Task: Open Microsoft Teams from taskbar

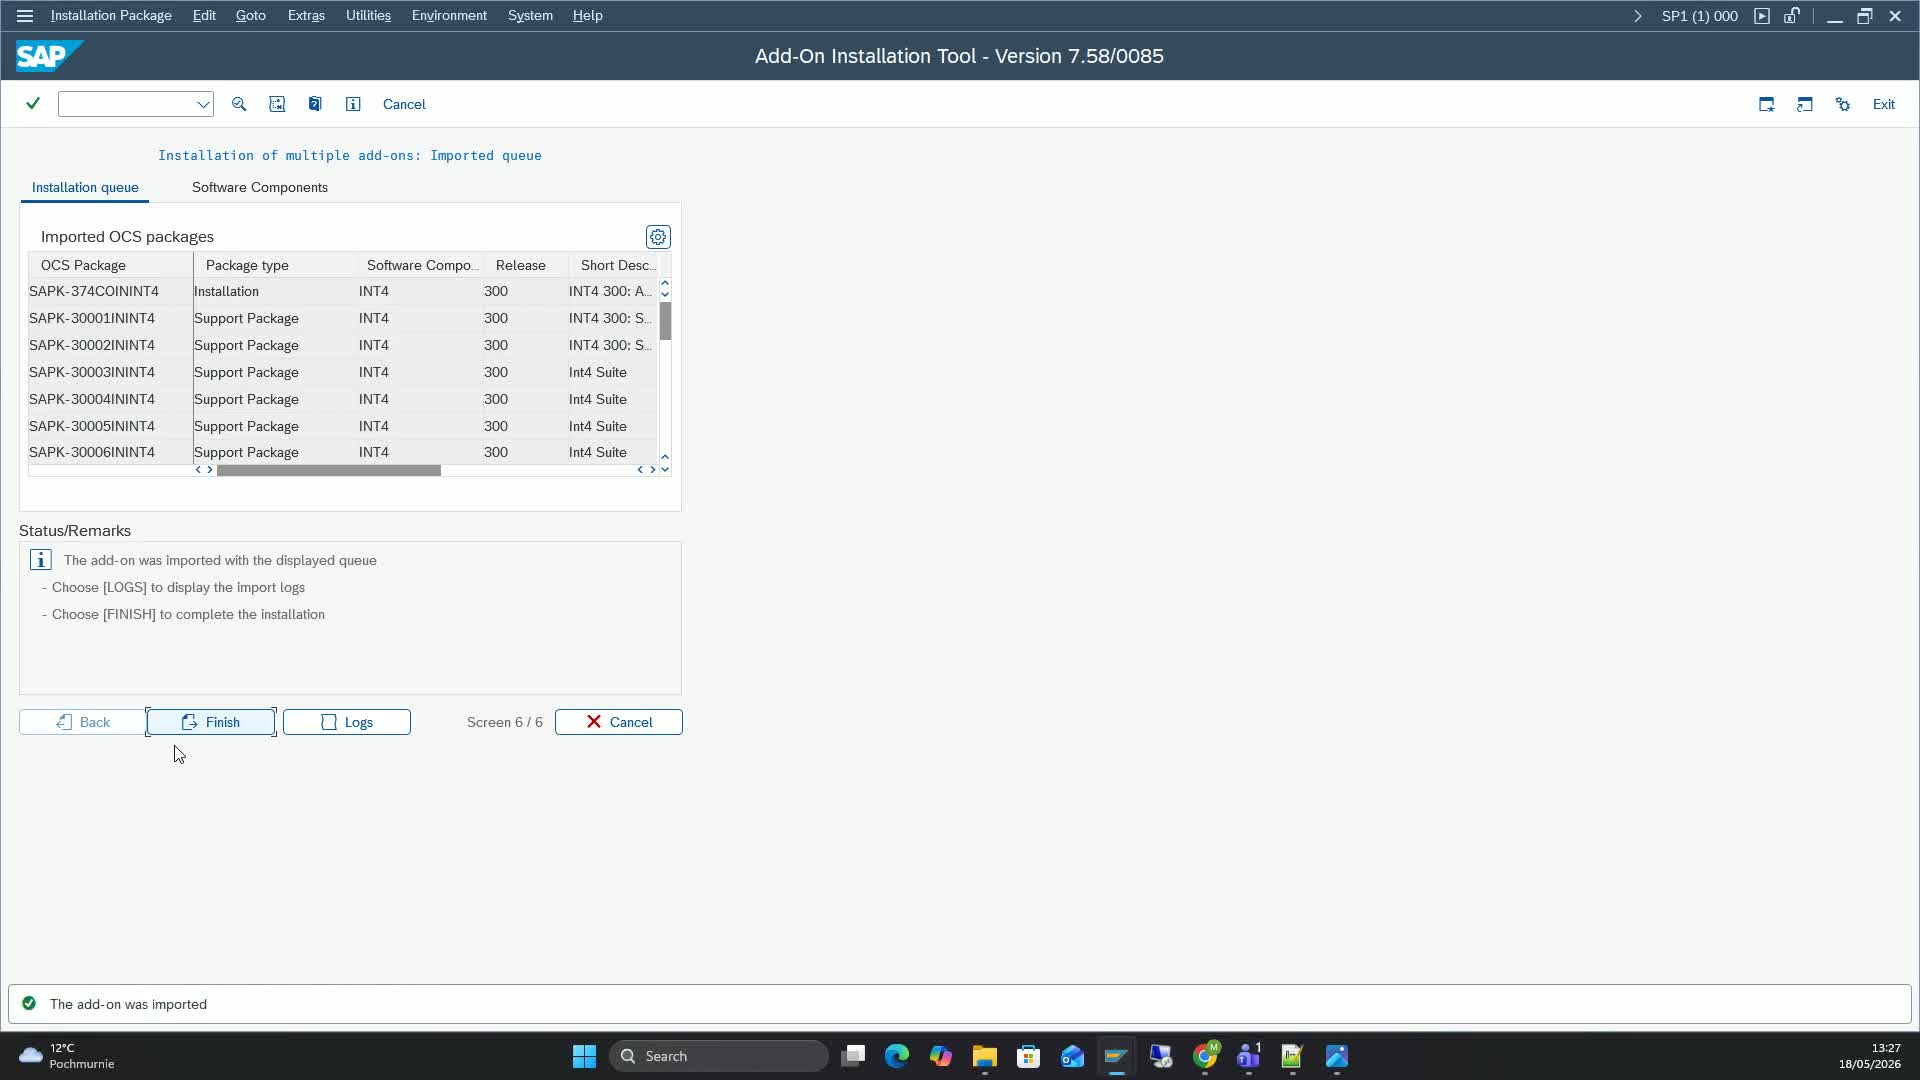Action: click(x=1249, y=1056)
